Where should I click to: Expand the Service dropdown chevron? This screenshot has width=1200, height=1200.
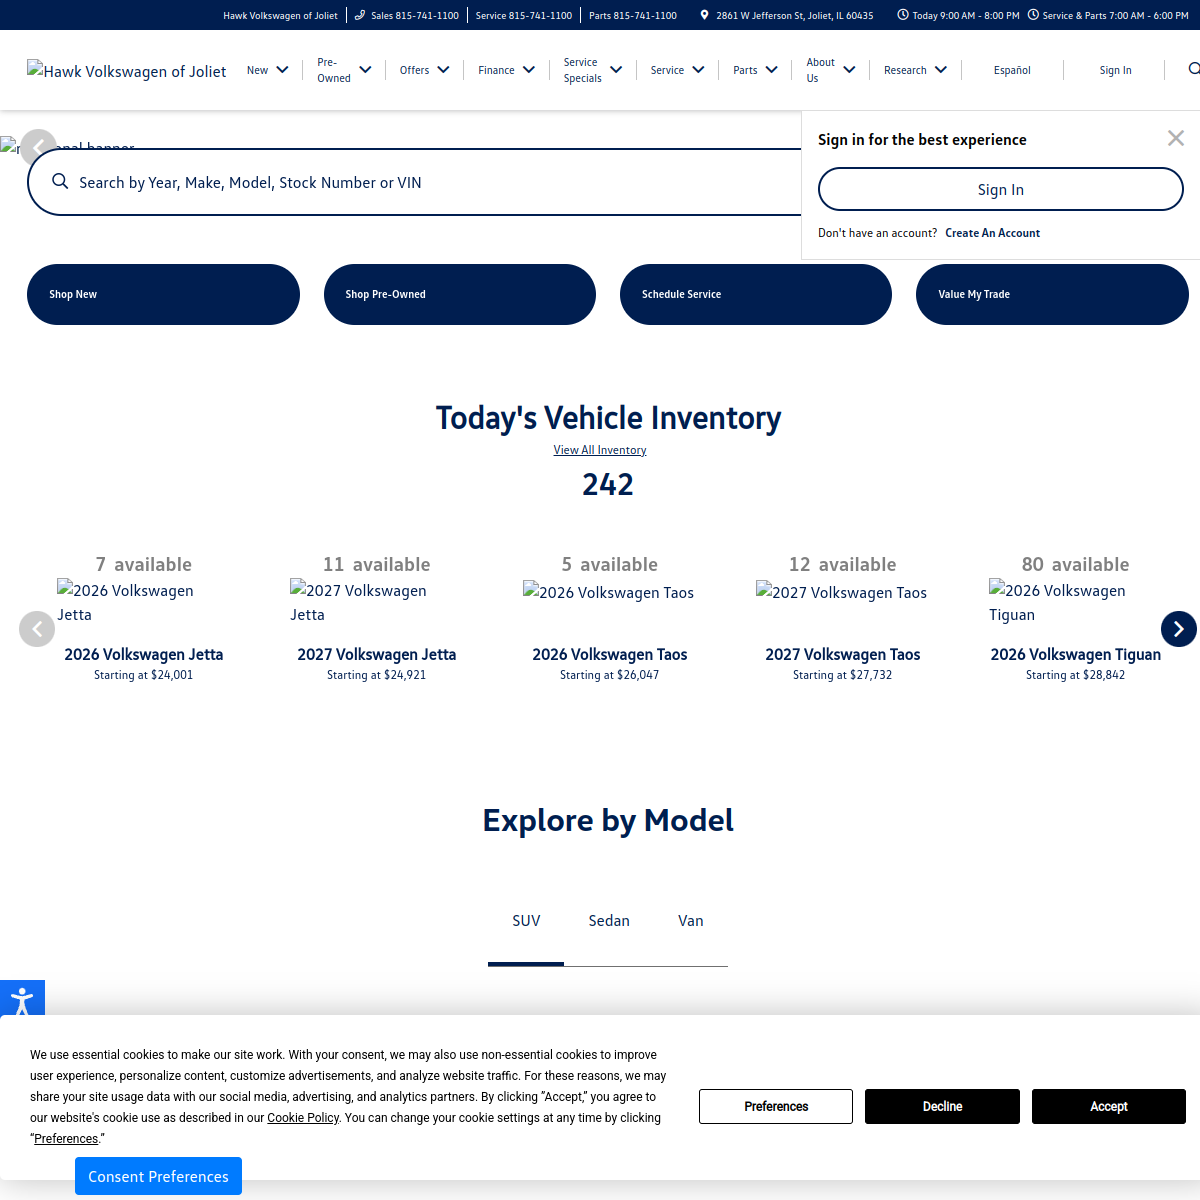click(x=698, y=70)
